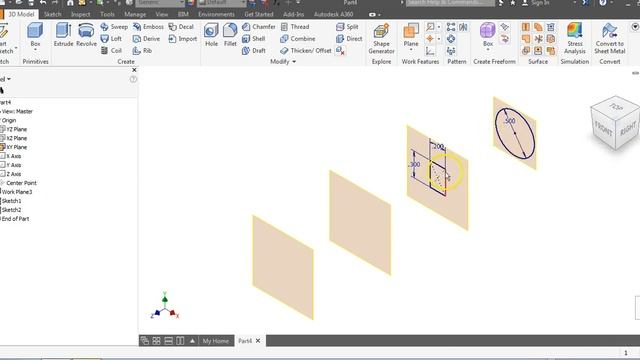
Task: Click the Search Help & Commands field
Action: tap(450, 3)
